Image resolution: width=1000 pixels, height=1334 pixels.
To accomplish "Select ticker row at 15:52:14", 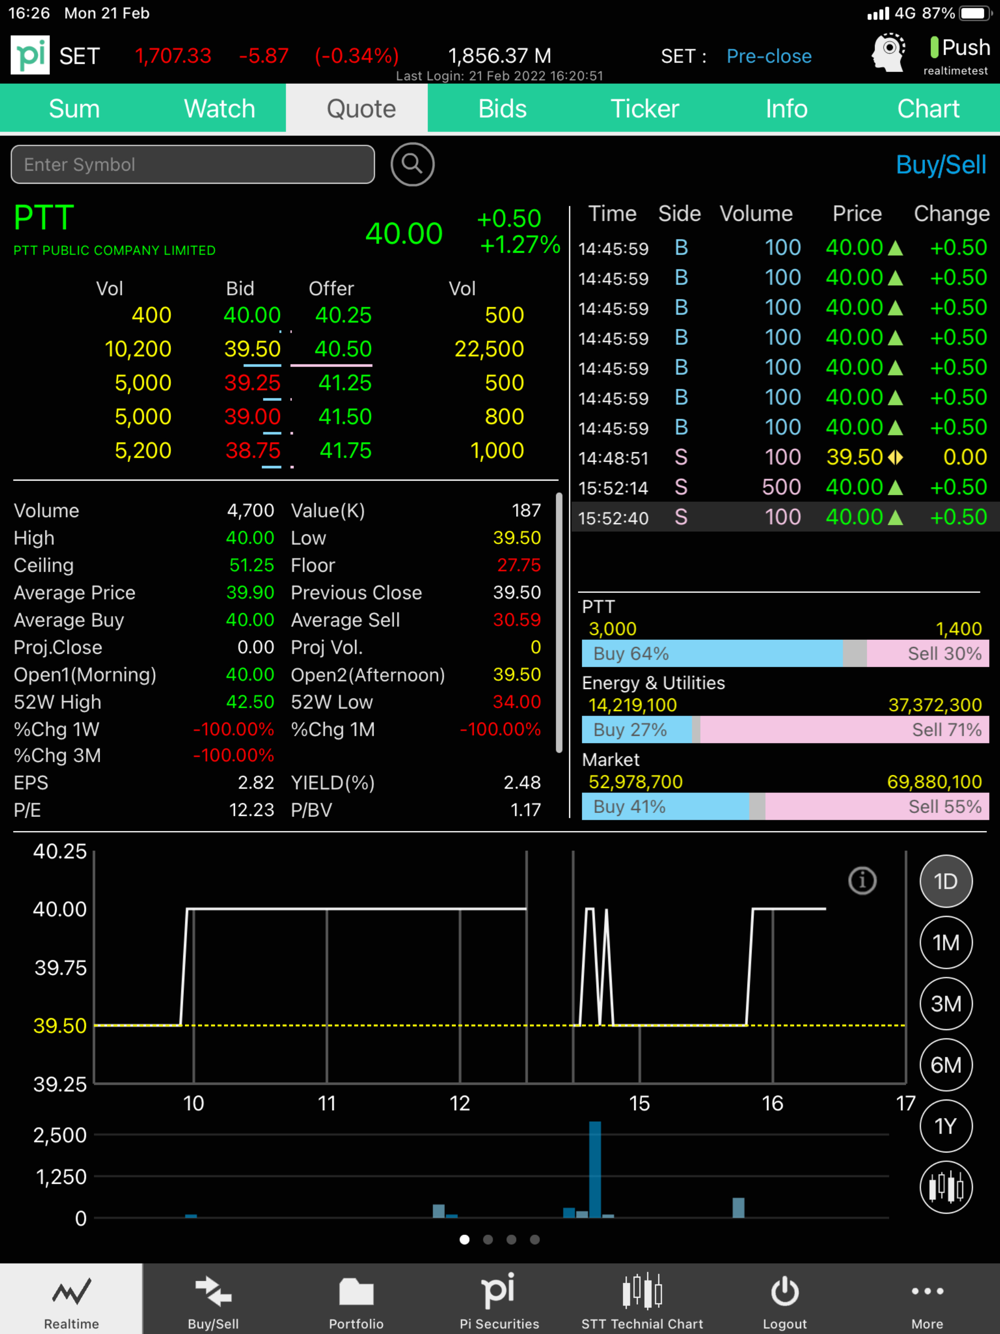I will 783,487.
